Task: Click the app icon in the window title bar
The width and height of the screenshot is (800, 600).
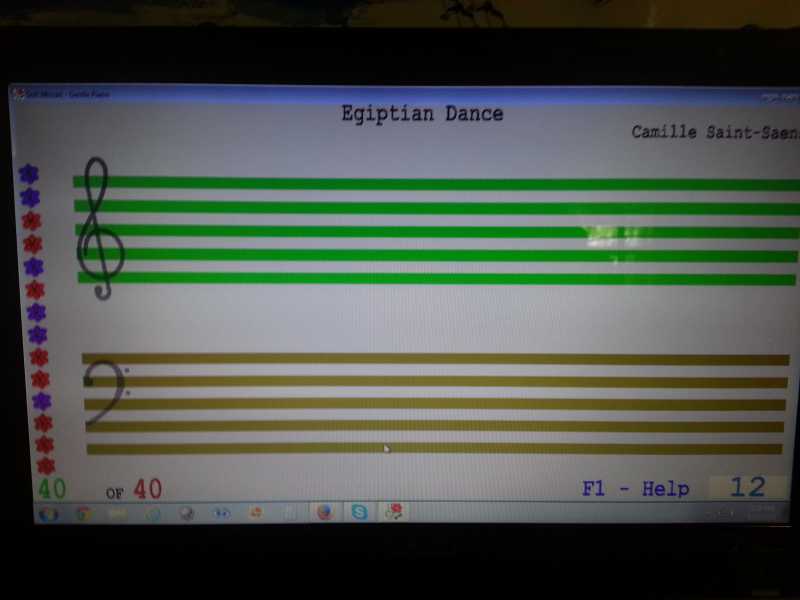Action: [x=19, y=93]
